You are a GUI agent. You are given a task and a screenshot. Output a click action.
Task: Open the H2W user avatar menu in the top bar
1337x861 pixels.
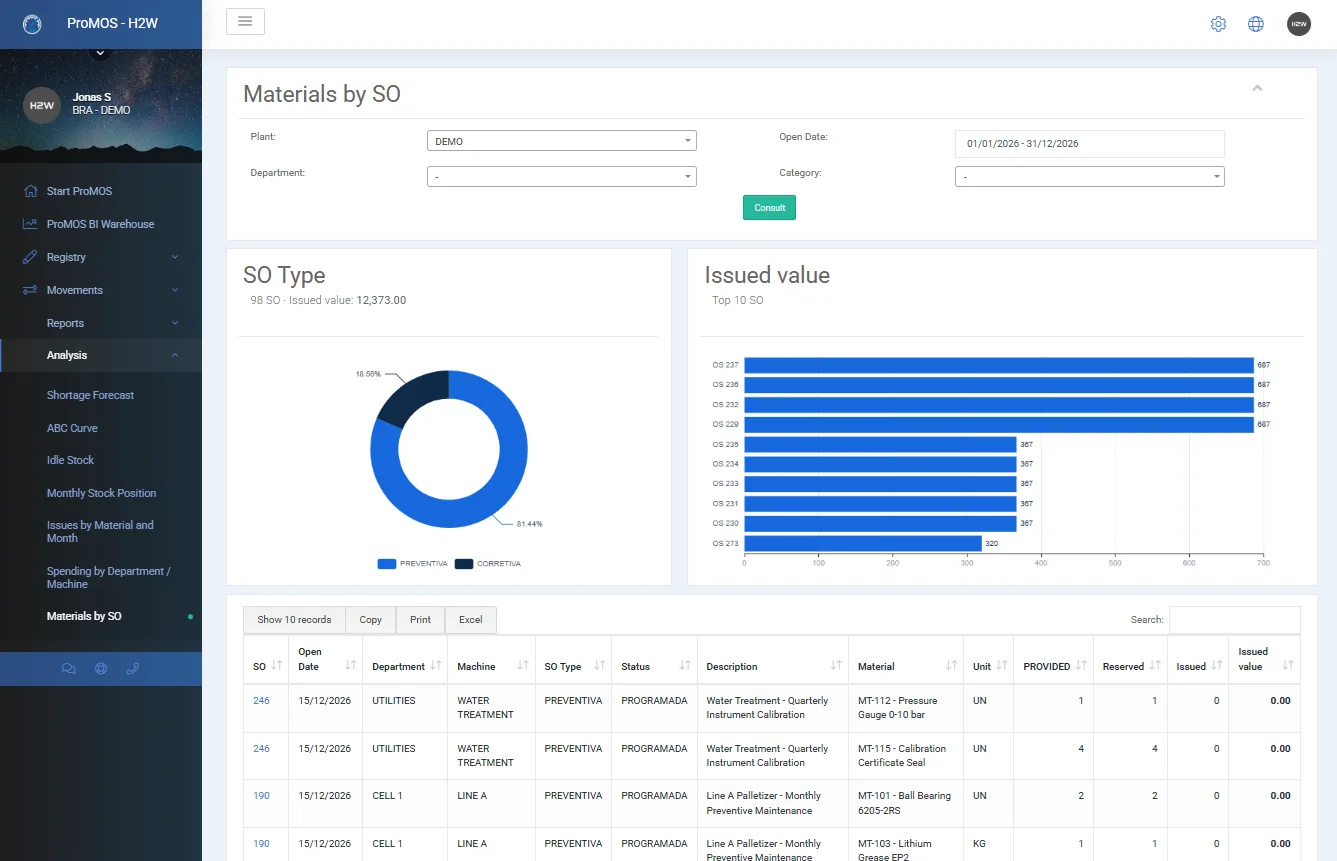point(1299,24)
